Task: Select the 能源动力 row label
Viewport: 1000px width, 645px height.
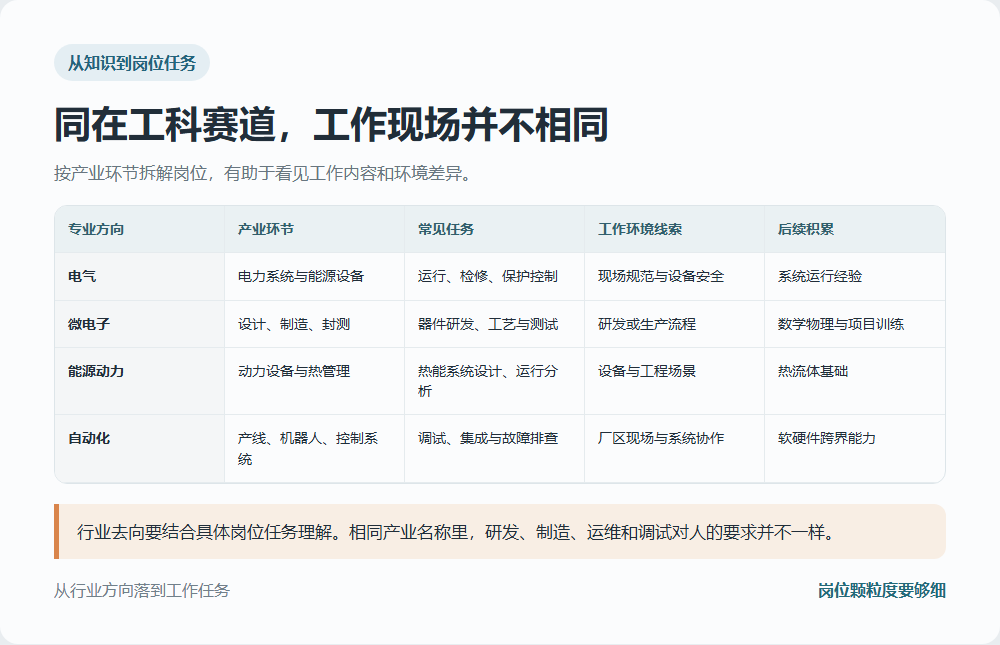Action: [x=140, y=381]
